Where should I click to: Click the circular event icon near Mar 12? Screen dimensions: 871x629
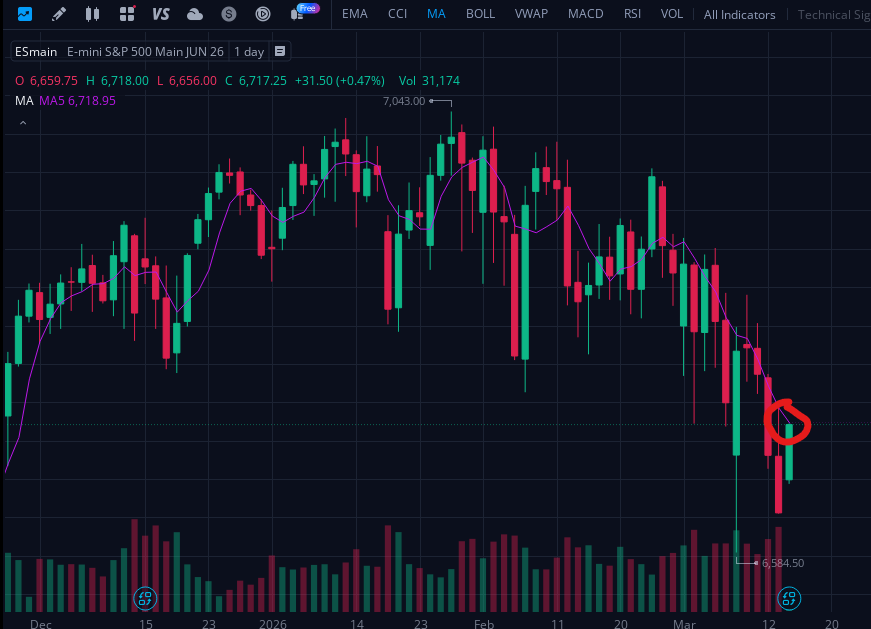point(789,598)
